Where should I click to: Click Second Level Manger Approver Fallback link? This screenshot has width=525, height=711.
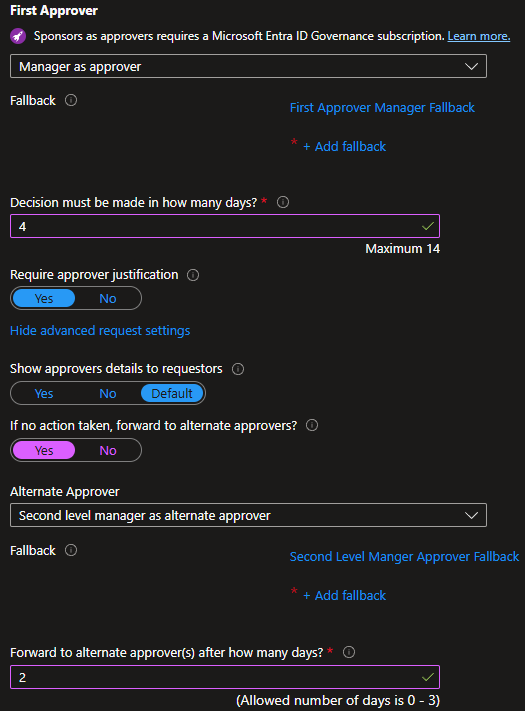coord(404,556)
